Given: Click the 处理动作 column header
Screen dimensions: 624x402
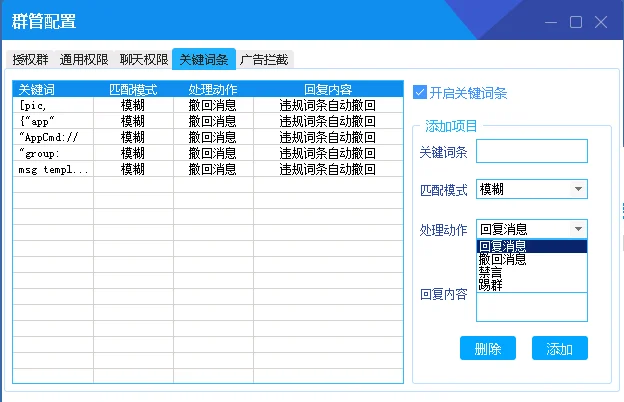Looking at the screenshot, I should tap(213, 89).
